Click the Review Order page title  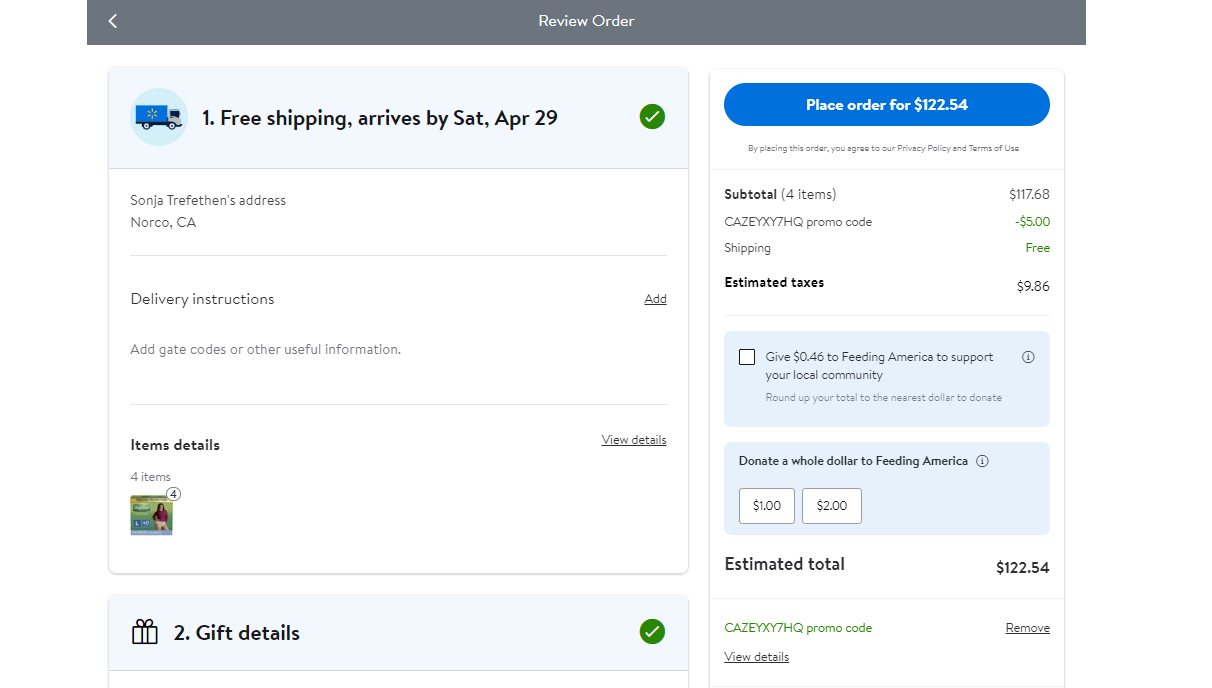(586, 21)
